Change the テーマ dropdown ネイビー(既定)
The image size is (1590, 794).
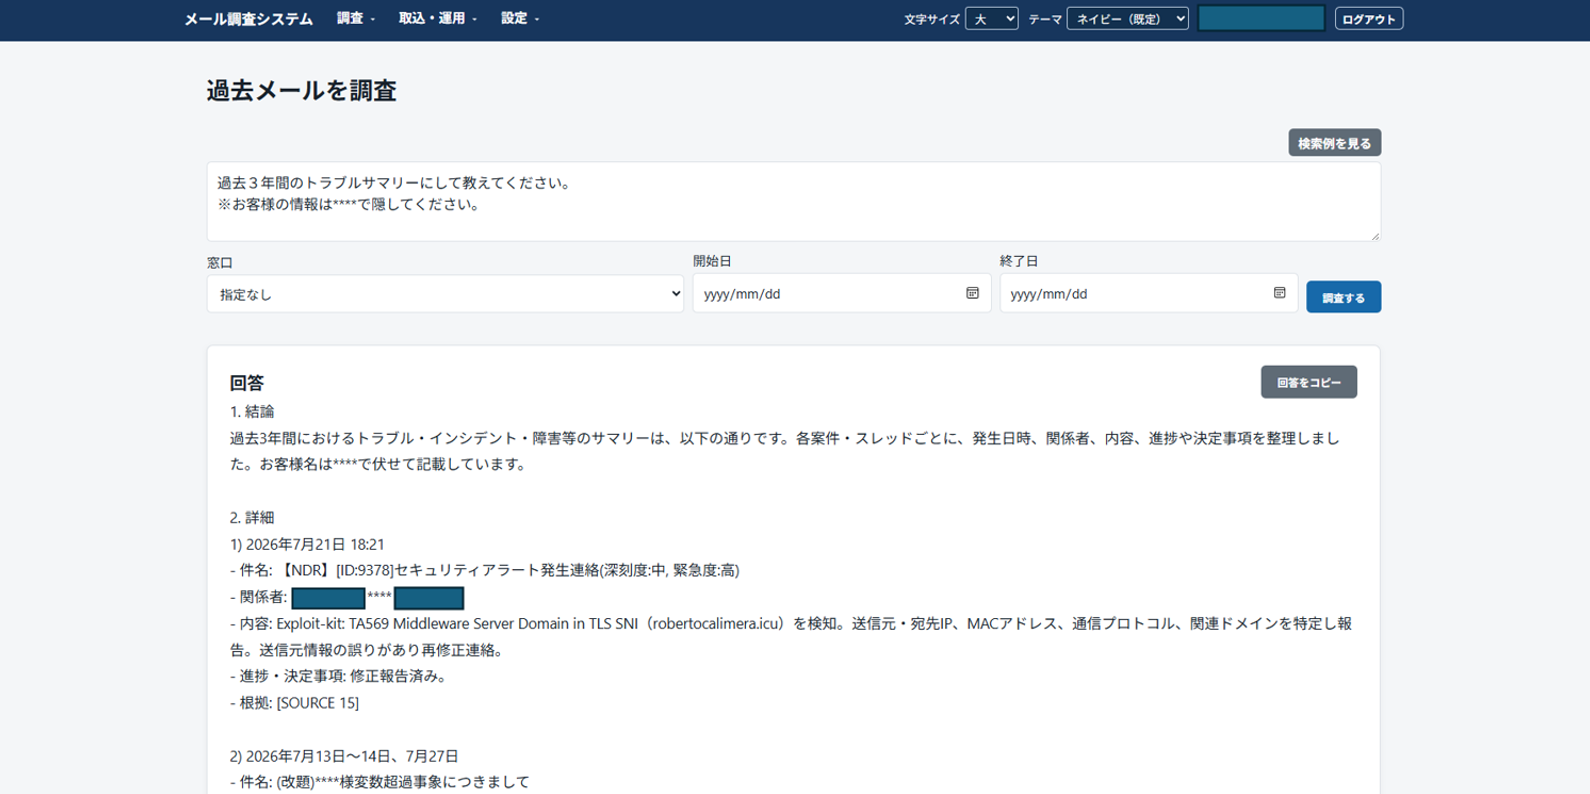1127,19
